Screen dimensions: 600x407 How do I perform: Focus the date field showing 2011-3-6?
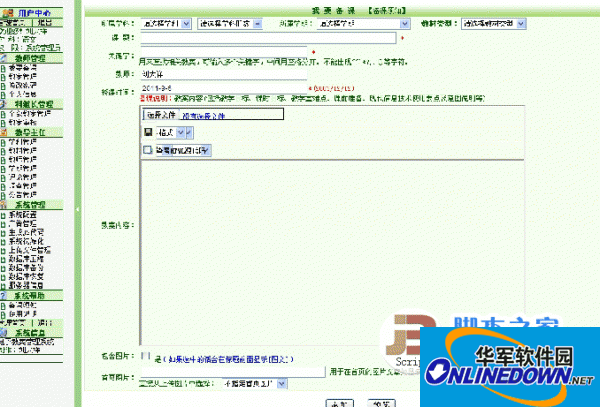(x=223, y=88)
